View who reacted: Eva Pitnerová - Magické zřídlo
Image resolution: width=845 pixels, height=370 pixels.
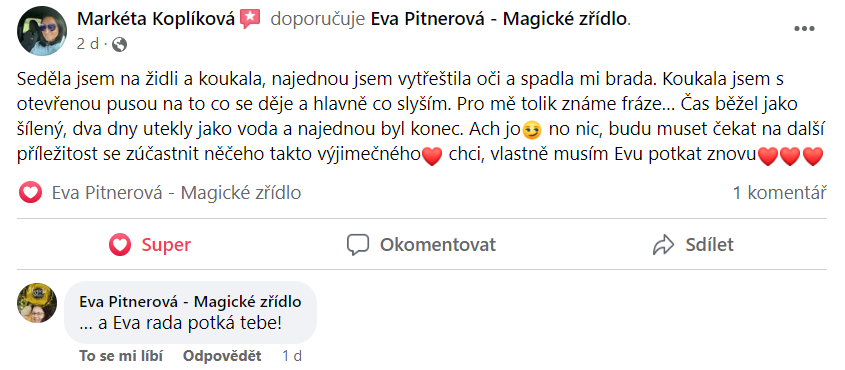[x=176, y=192]
